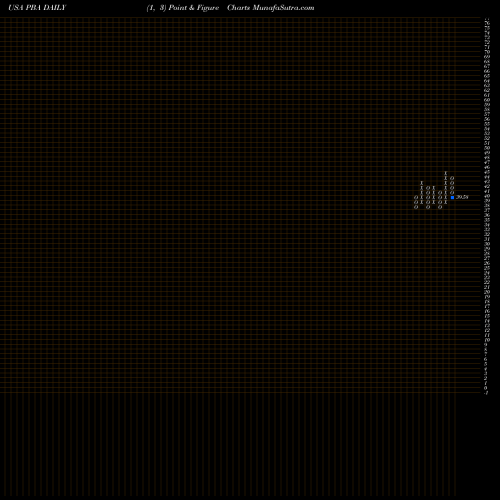Click the 'USA PBA DAILY' chart title
Screen dimensions: 500x500
37,8
